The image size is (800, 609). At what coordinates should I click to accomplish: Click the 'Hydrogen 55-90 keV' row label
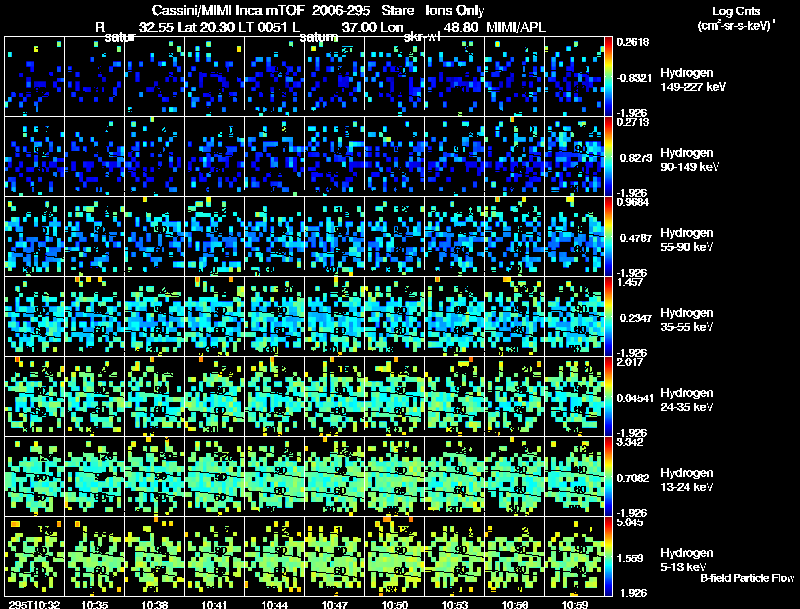click(686, 240)
